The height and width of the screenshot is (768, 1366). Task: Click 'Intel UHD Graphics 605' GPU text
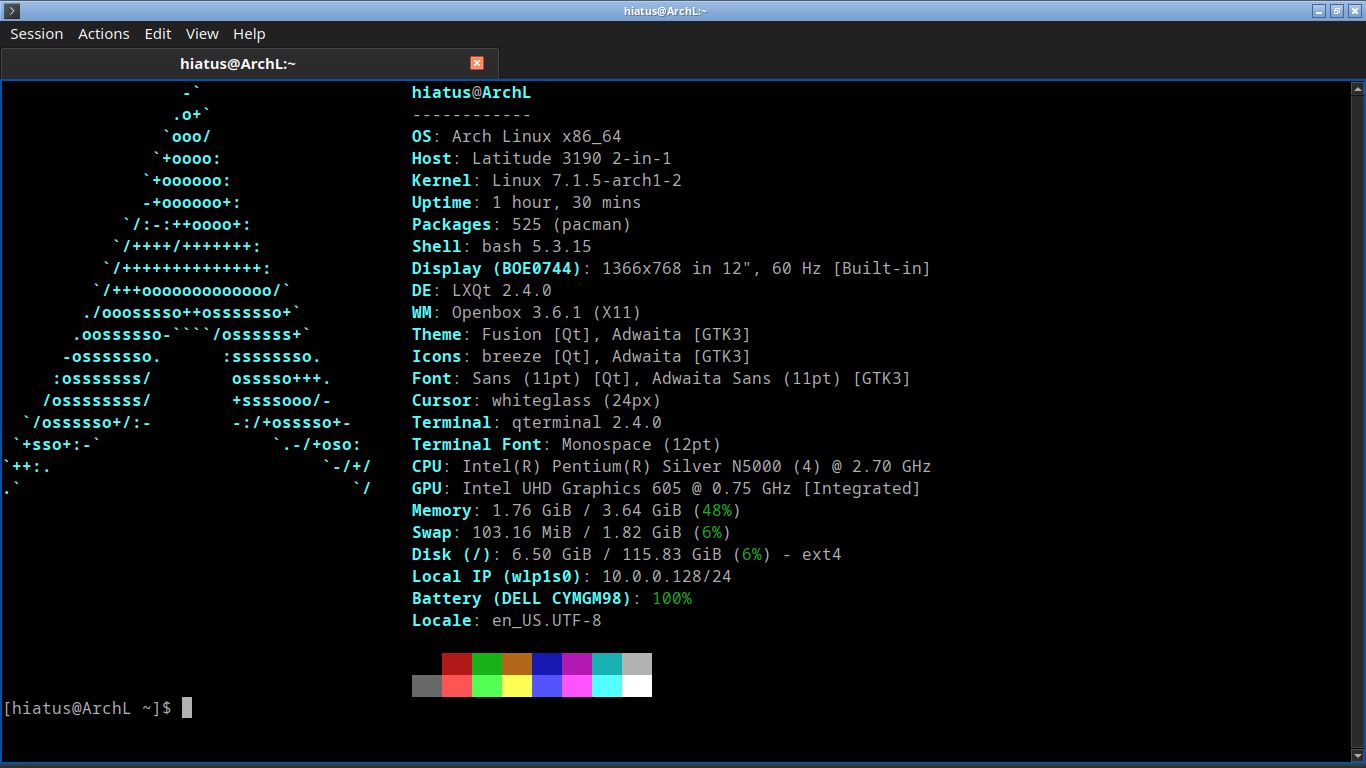tap(572, 489)
